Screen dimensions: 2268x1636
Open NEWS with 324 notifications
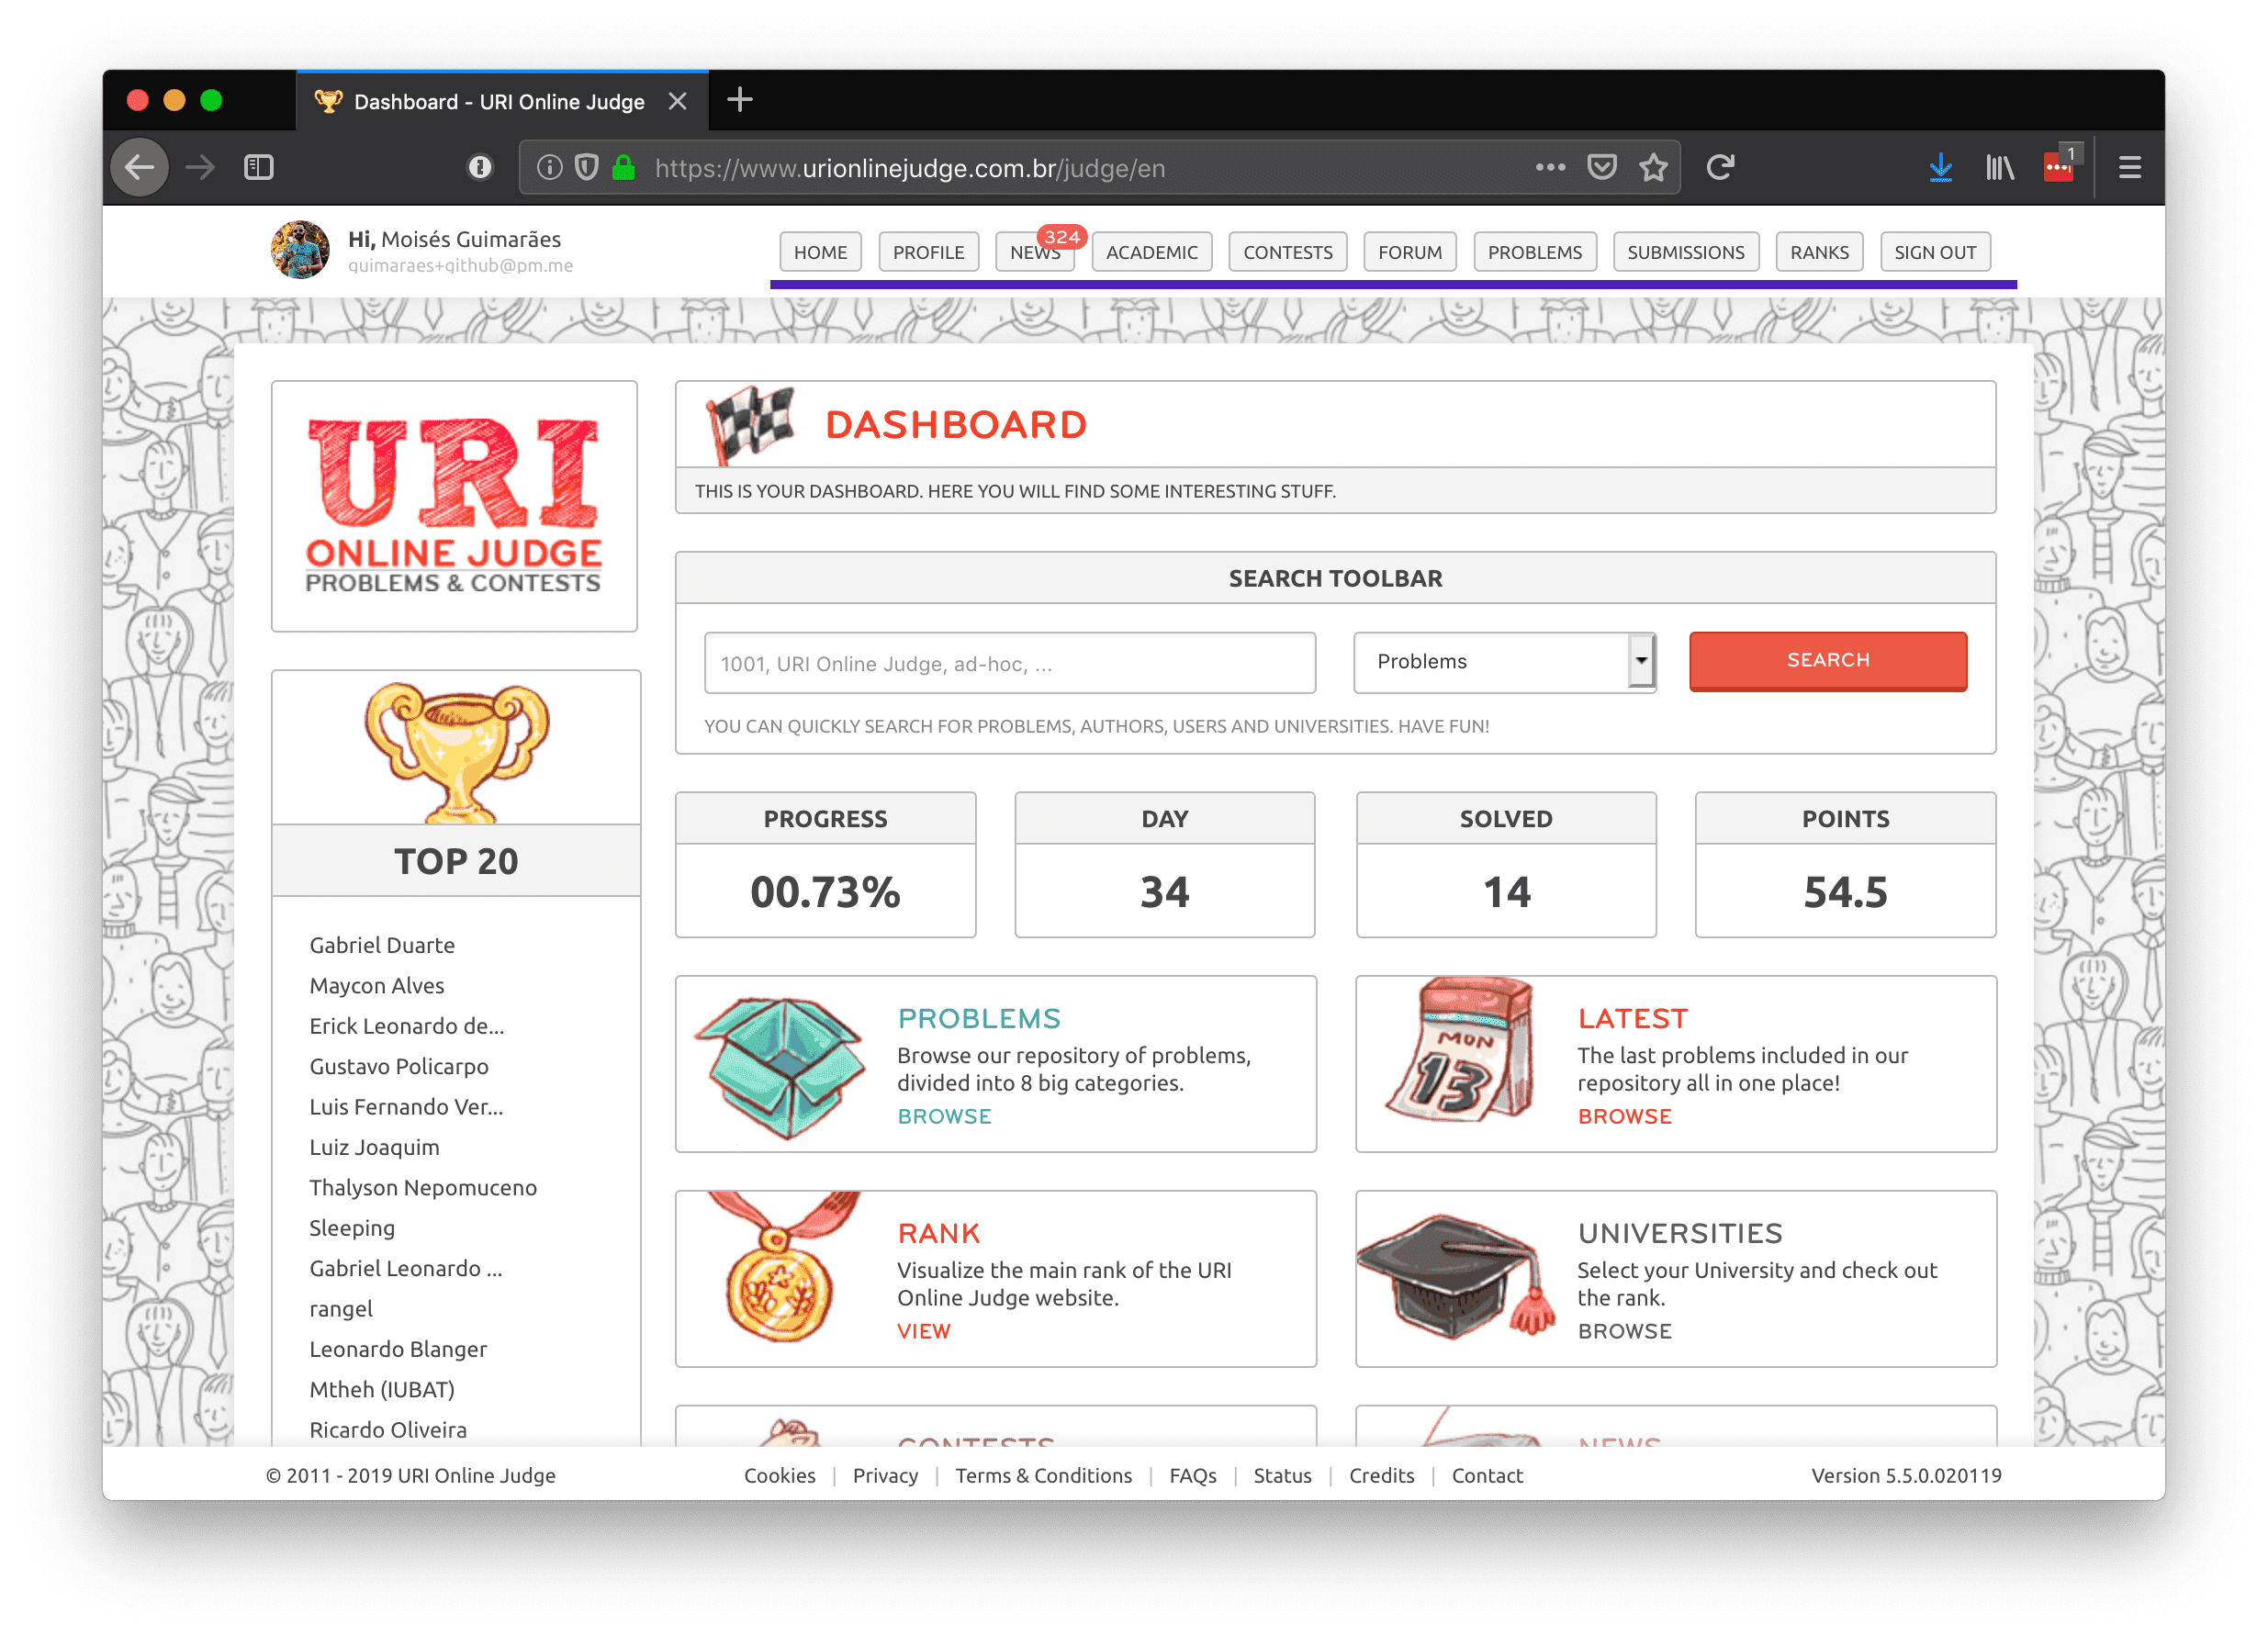pyautogui.click(x=1036, y=252)
